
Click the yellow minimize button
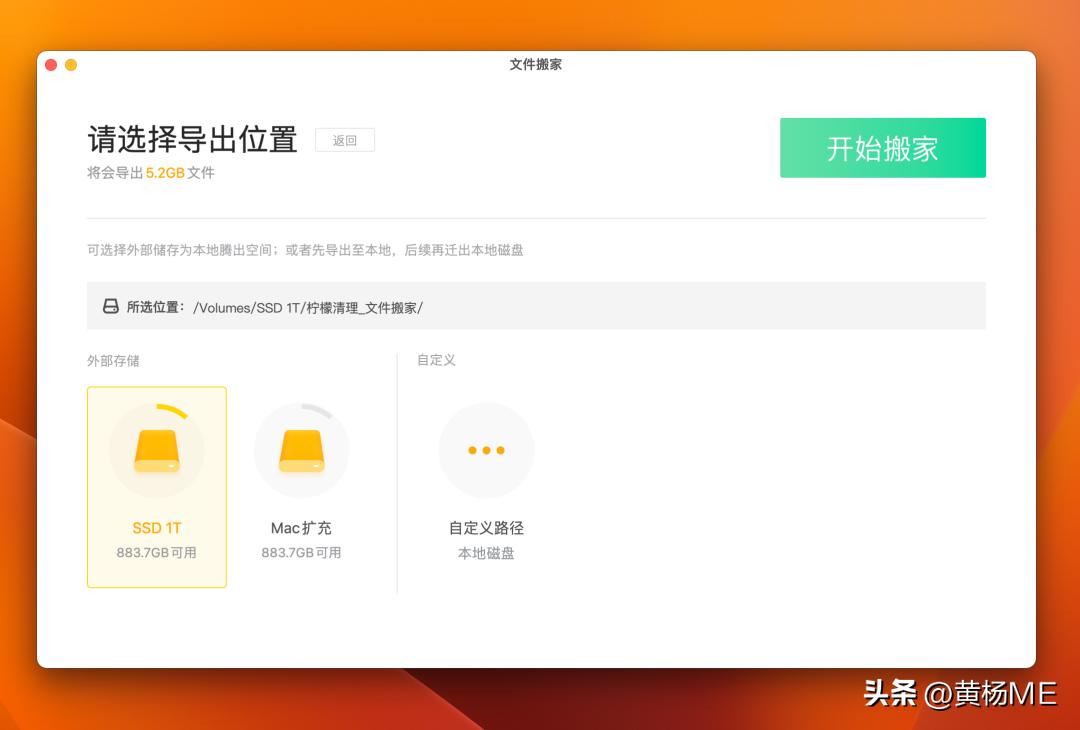tap(69, 63)
